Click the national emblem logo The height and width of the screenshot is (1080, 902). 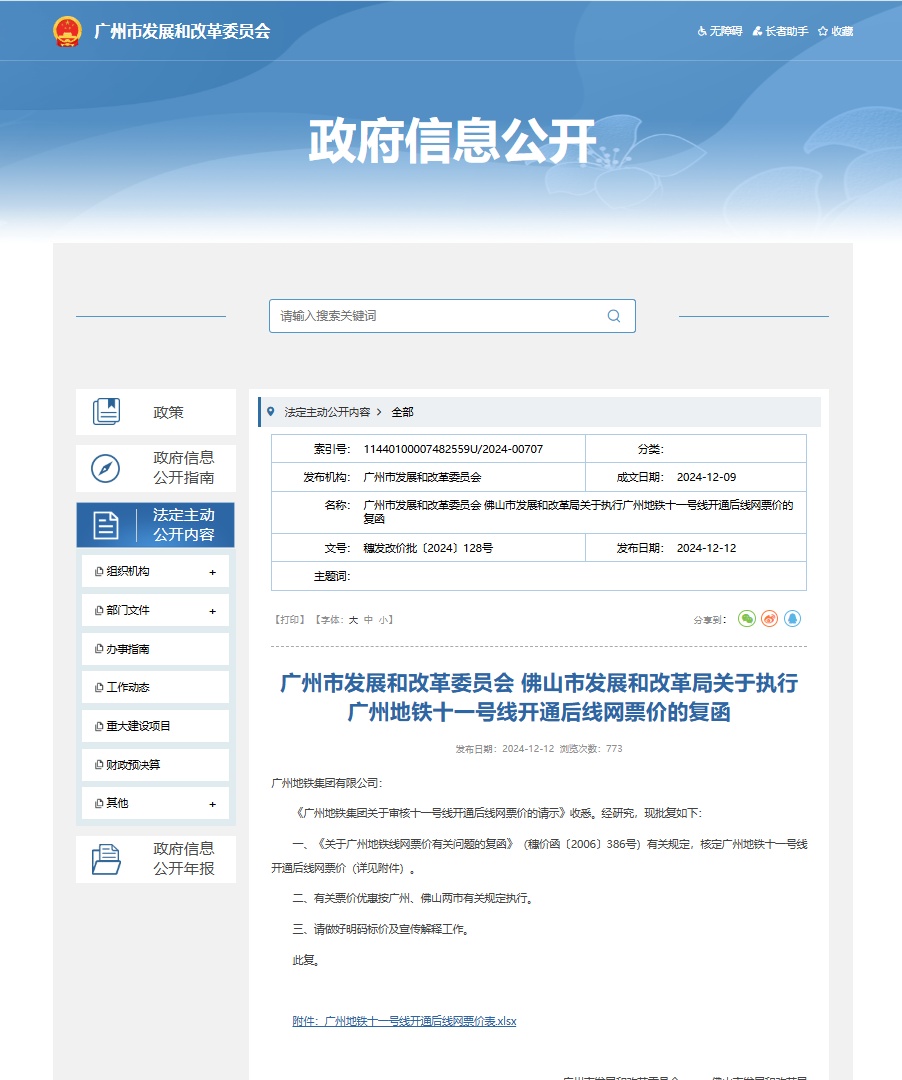(66, 30)
